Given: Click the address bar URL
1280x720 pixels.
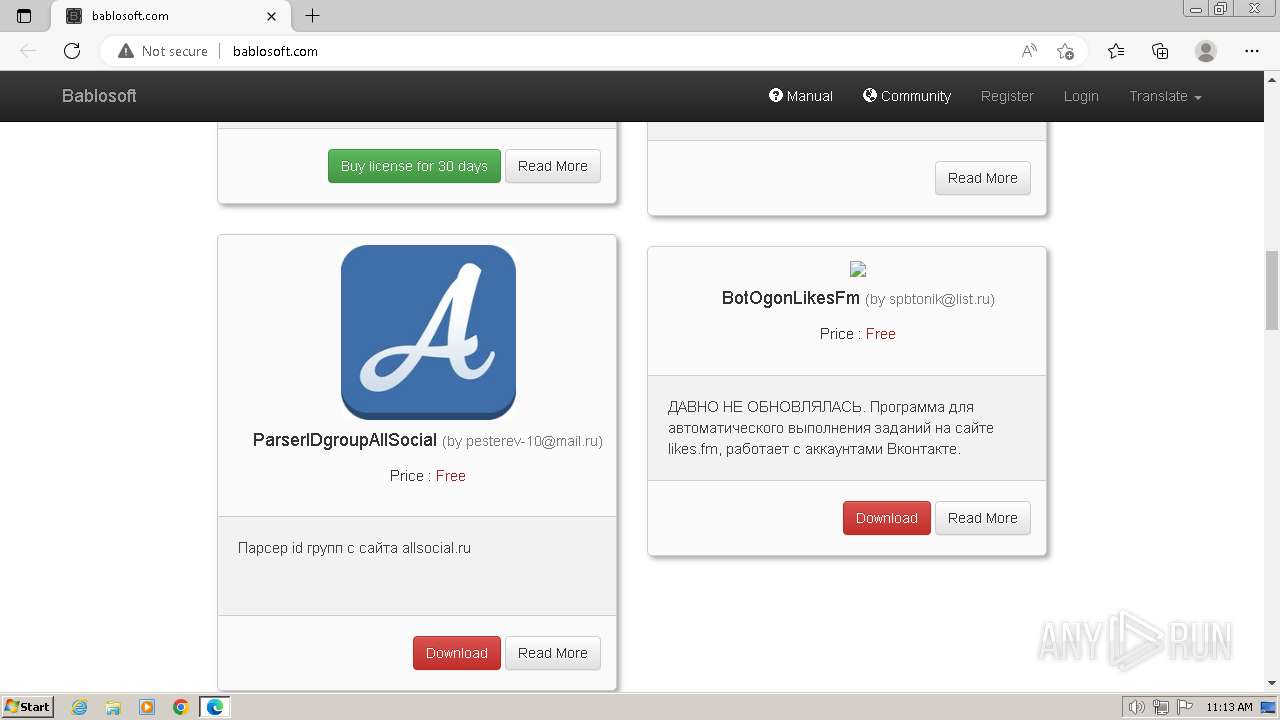Looking at the screenshot, I should 275,51.
